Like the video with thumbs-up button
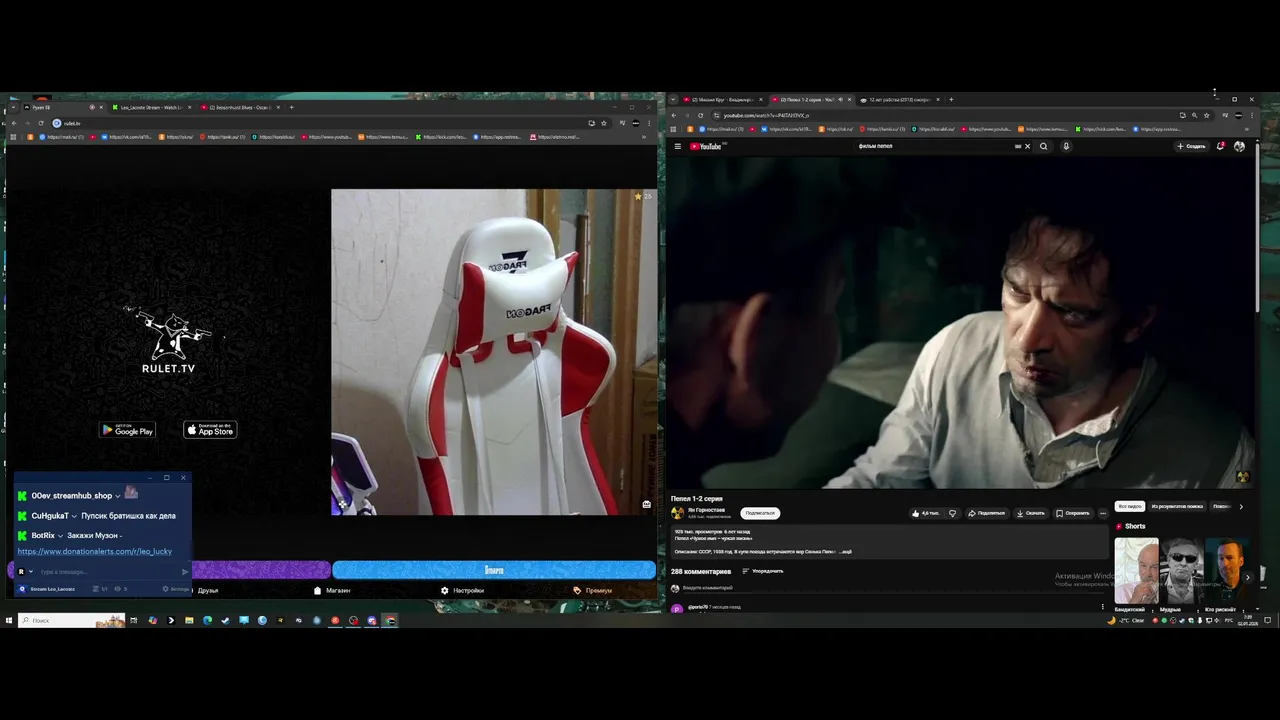The width and height of the screenshot is (1280, 720). coord(926,513)
